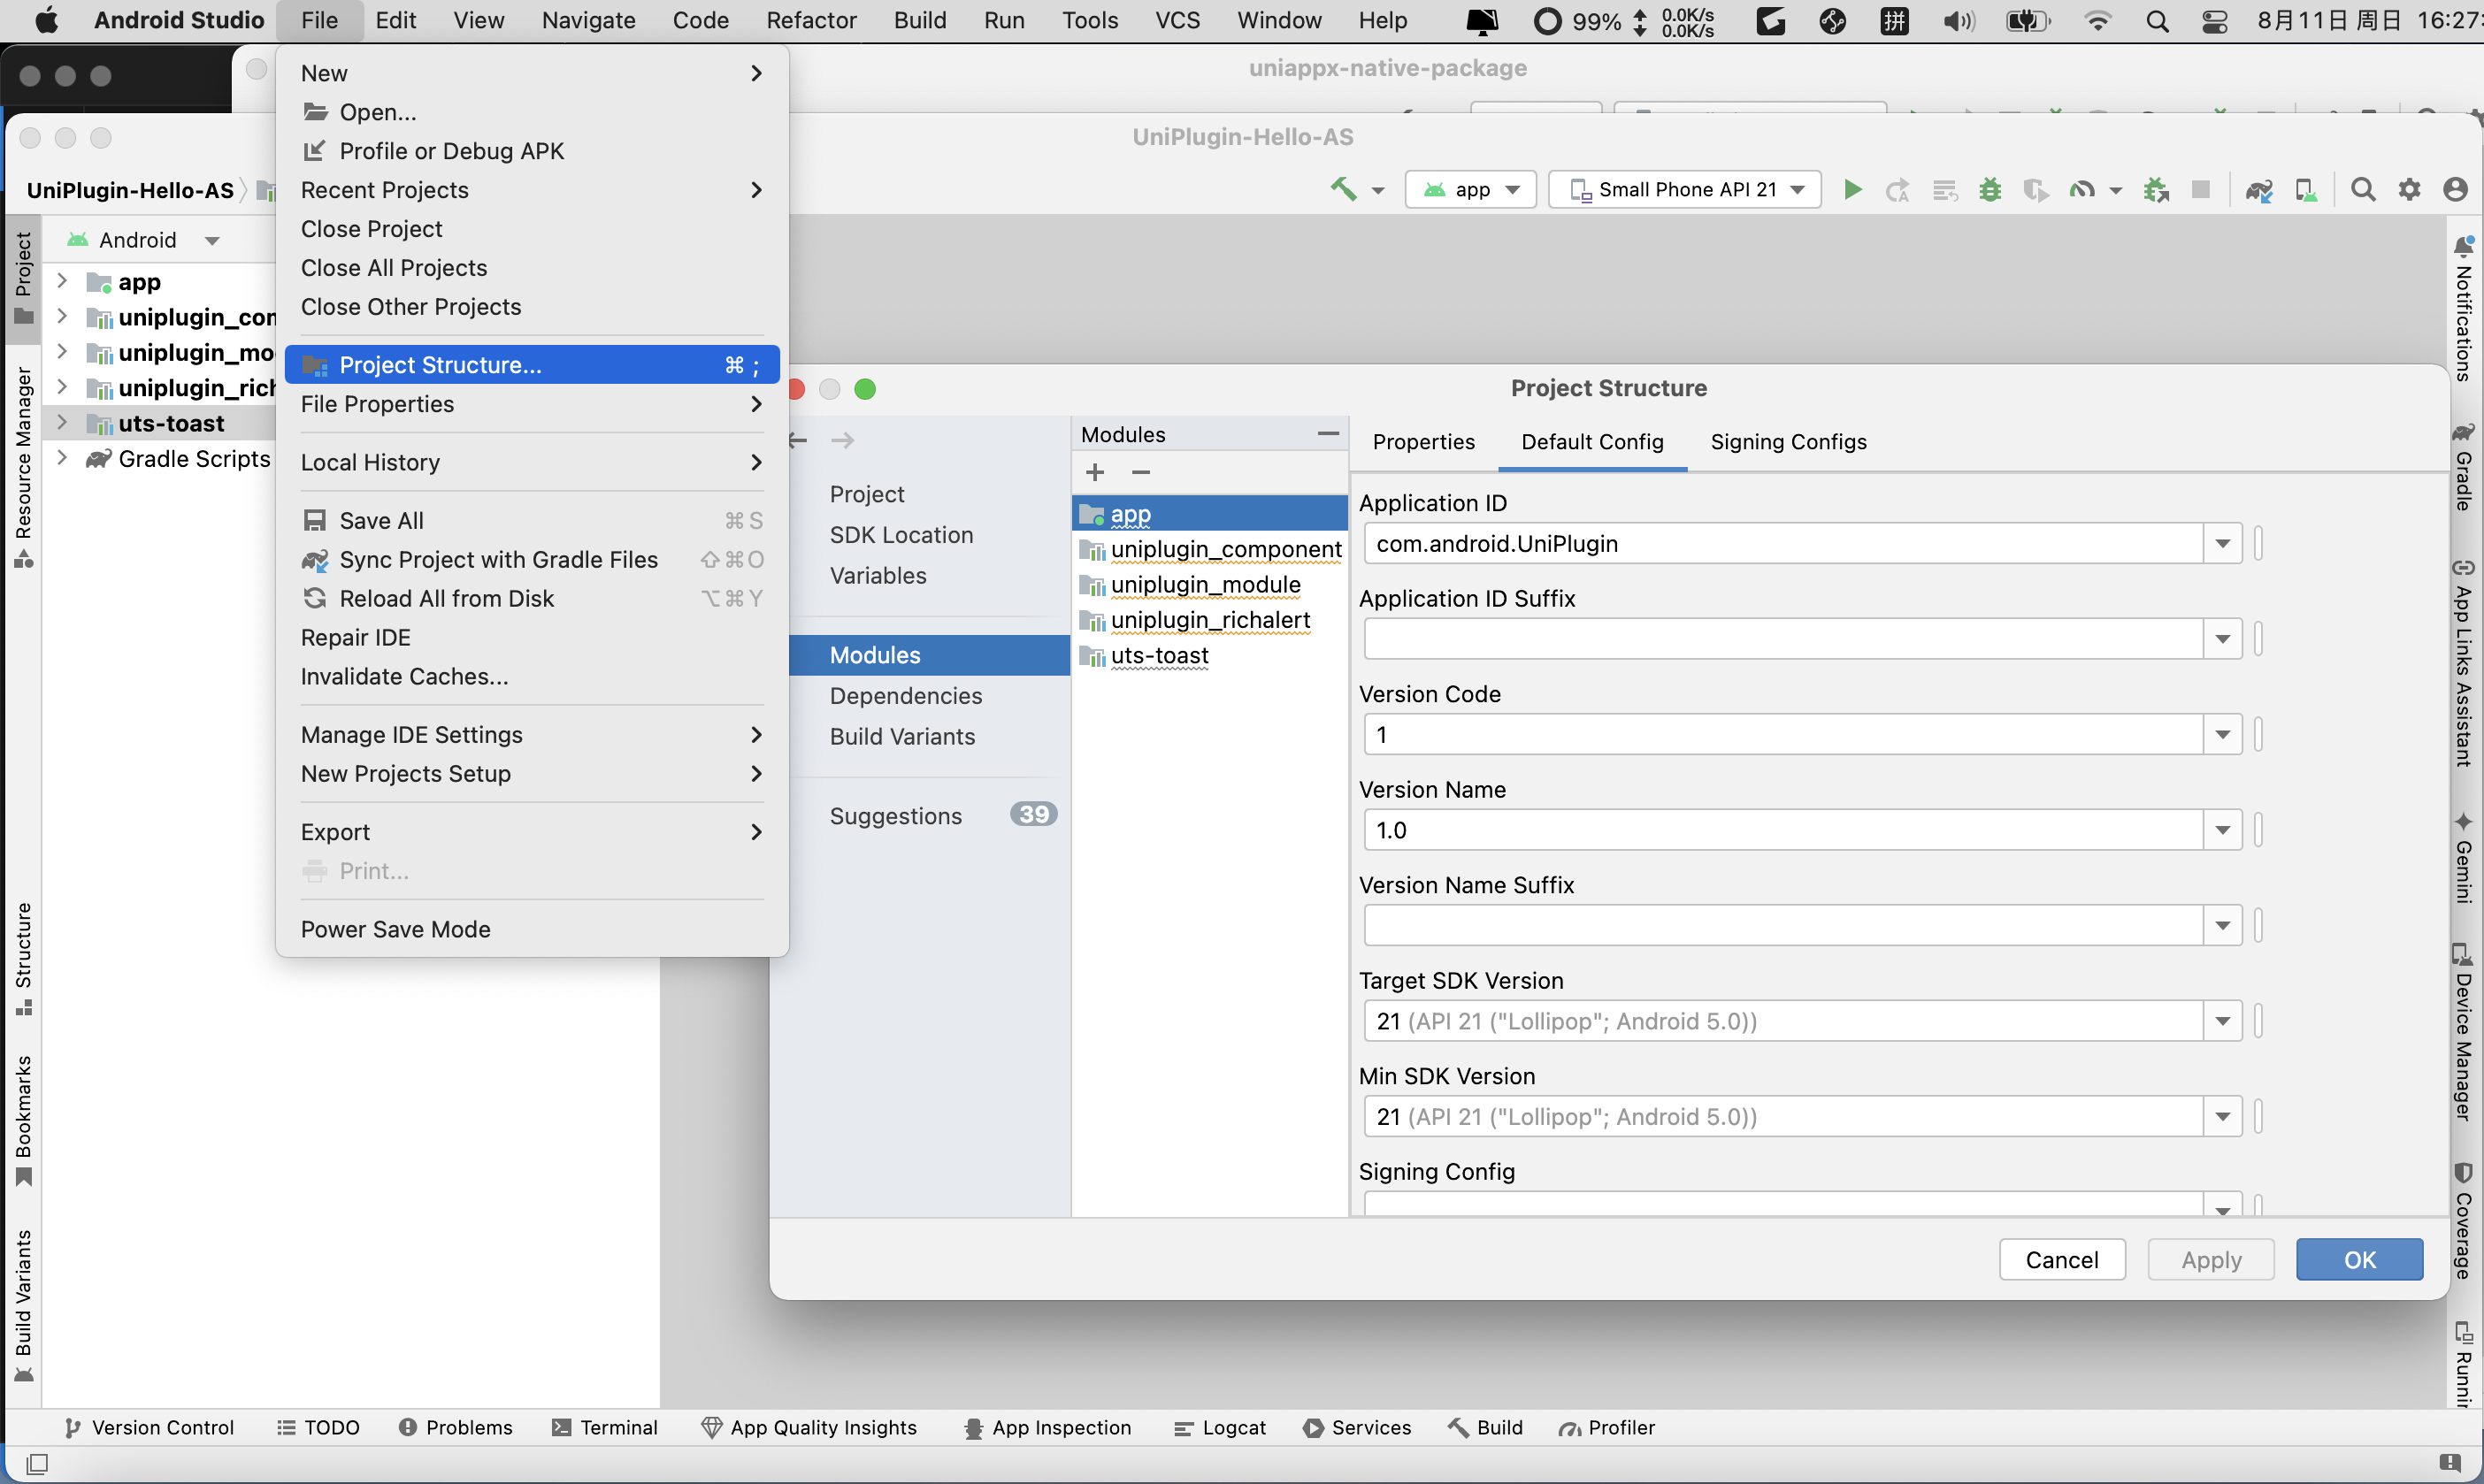Image resolution: width=2484 pixels, height=1484 pixels.
Task: Run the app with the green play icon
Action: pyautogui.click(x=1852, y=189)
